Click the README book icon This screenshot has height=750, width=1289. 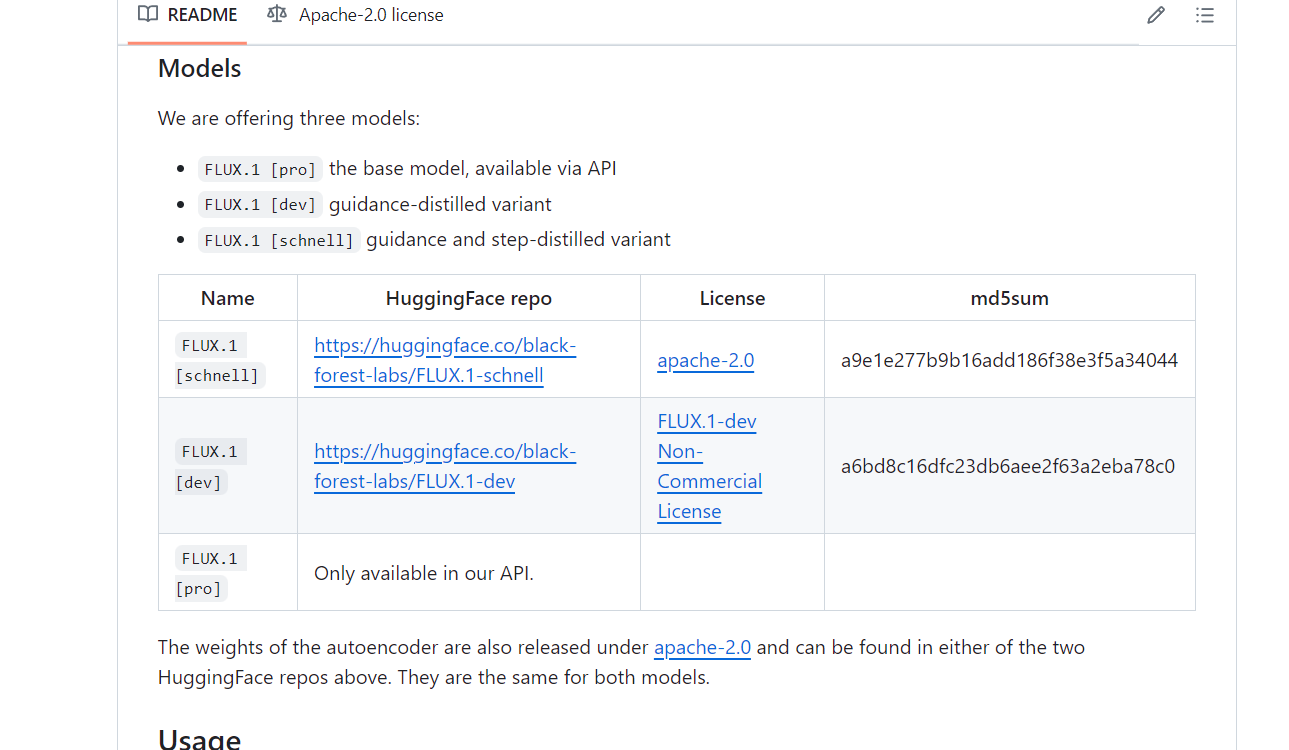148,14
